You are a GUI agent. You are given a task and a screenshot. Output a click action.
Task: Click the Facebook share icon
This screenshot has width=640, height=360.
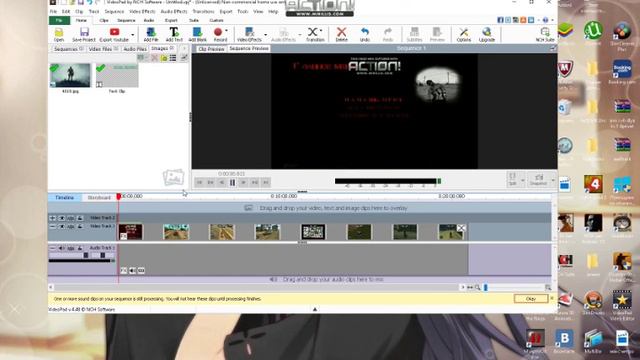coord(500,20)
